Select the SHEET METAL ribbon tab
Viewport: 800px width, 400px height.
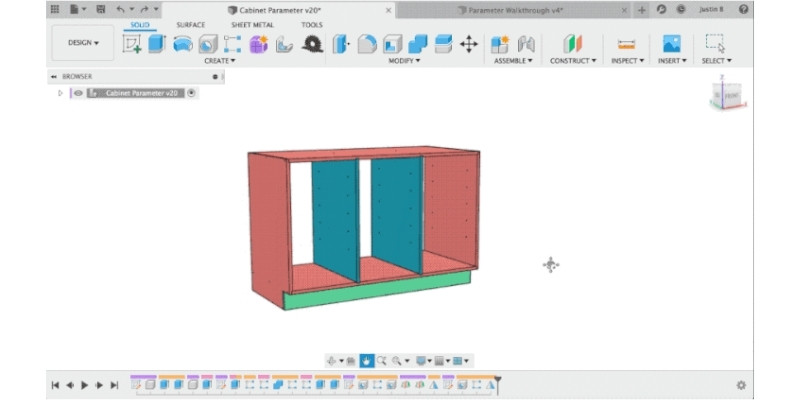253,25
